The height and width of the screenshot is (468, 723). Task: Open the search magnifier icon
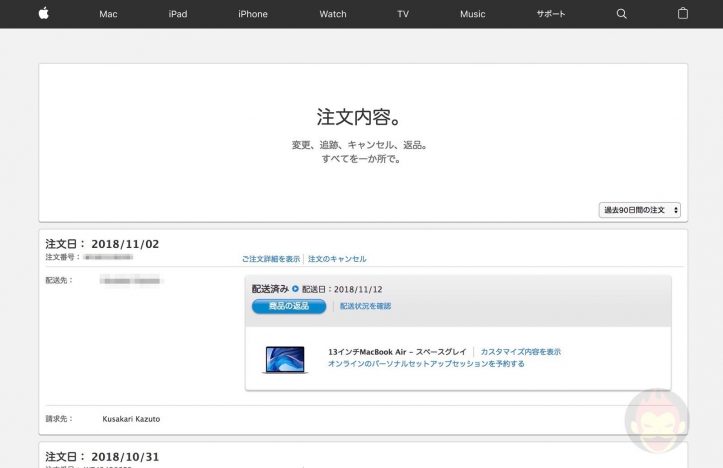point(621,14)
